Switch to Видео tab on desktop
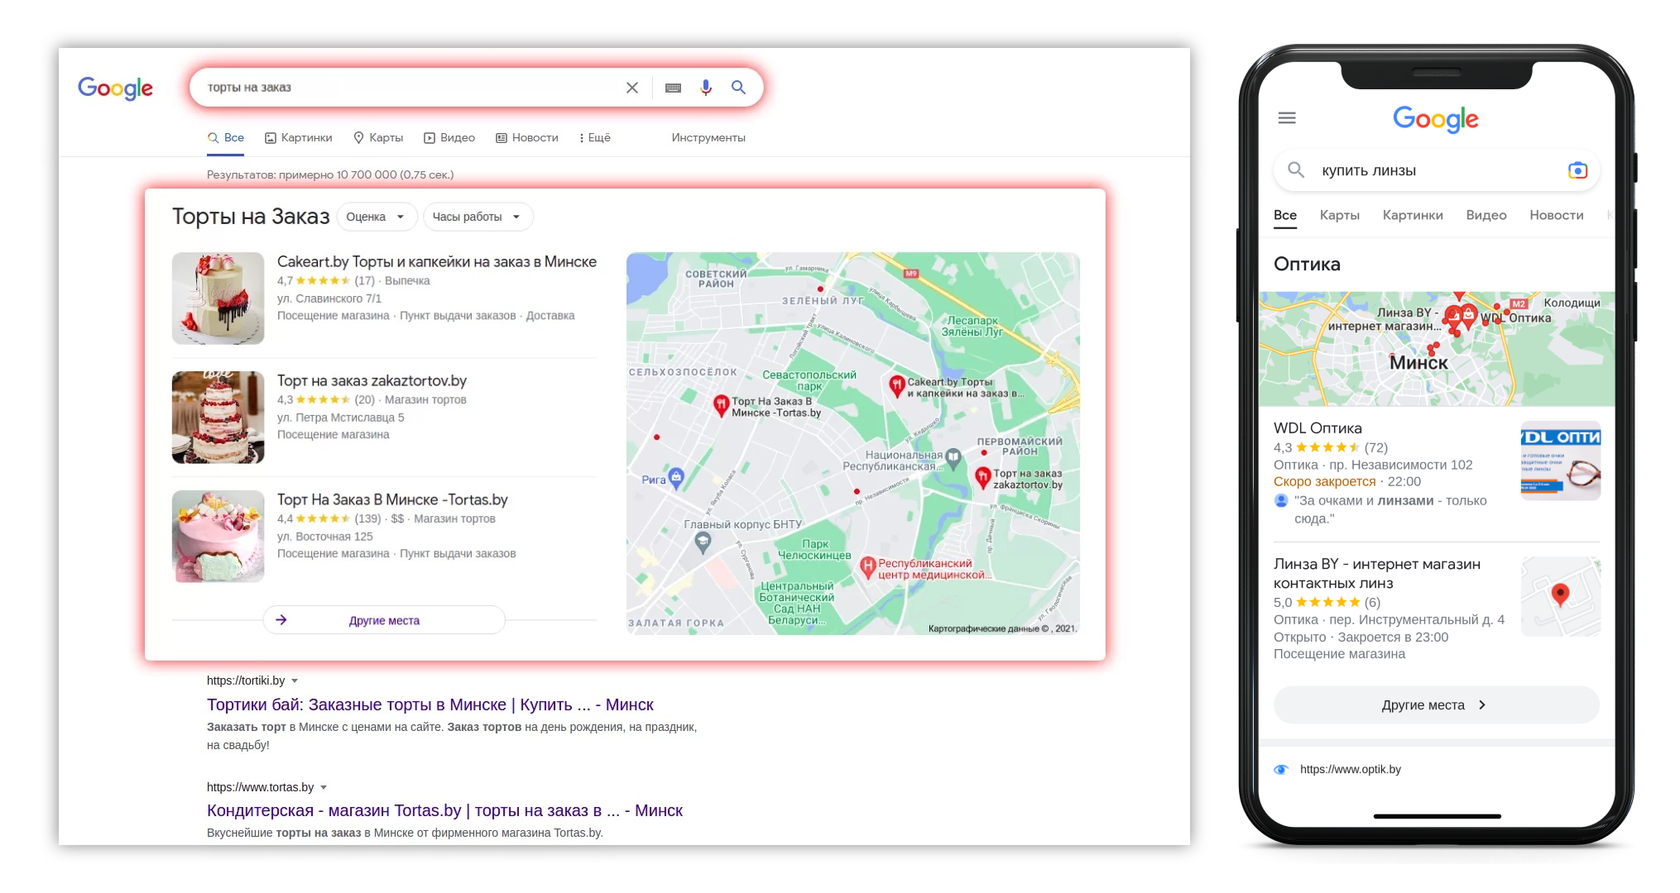 tap(449, 138)
